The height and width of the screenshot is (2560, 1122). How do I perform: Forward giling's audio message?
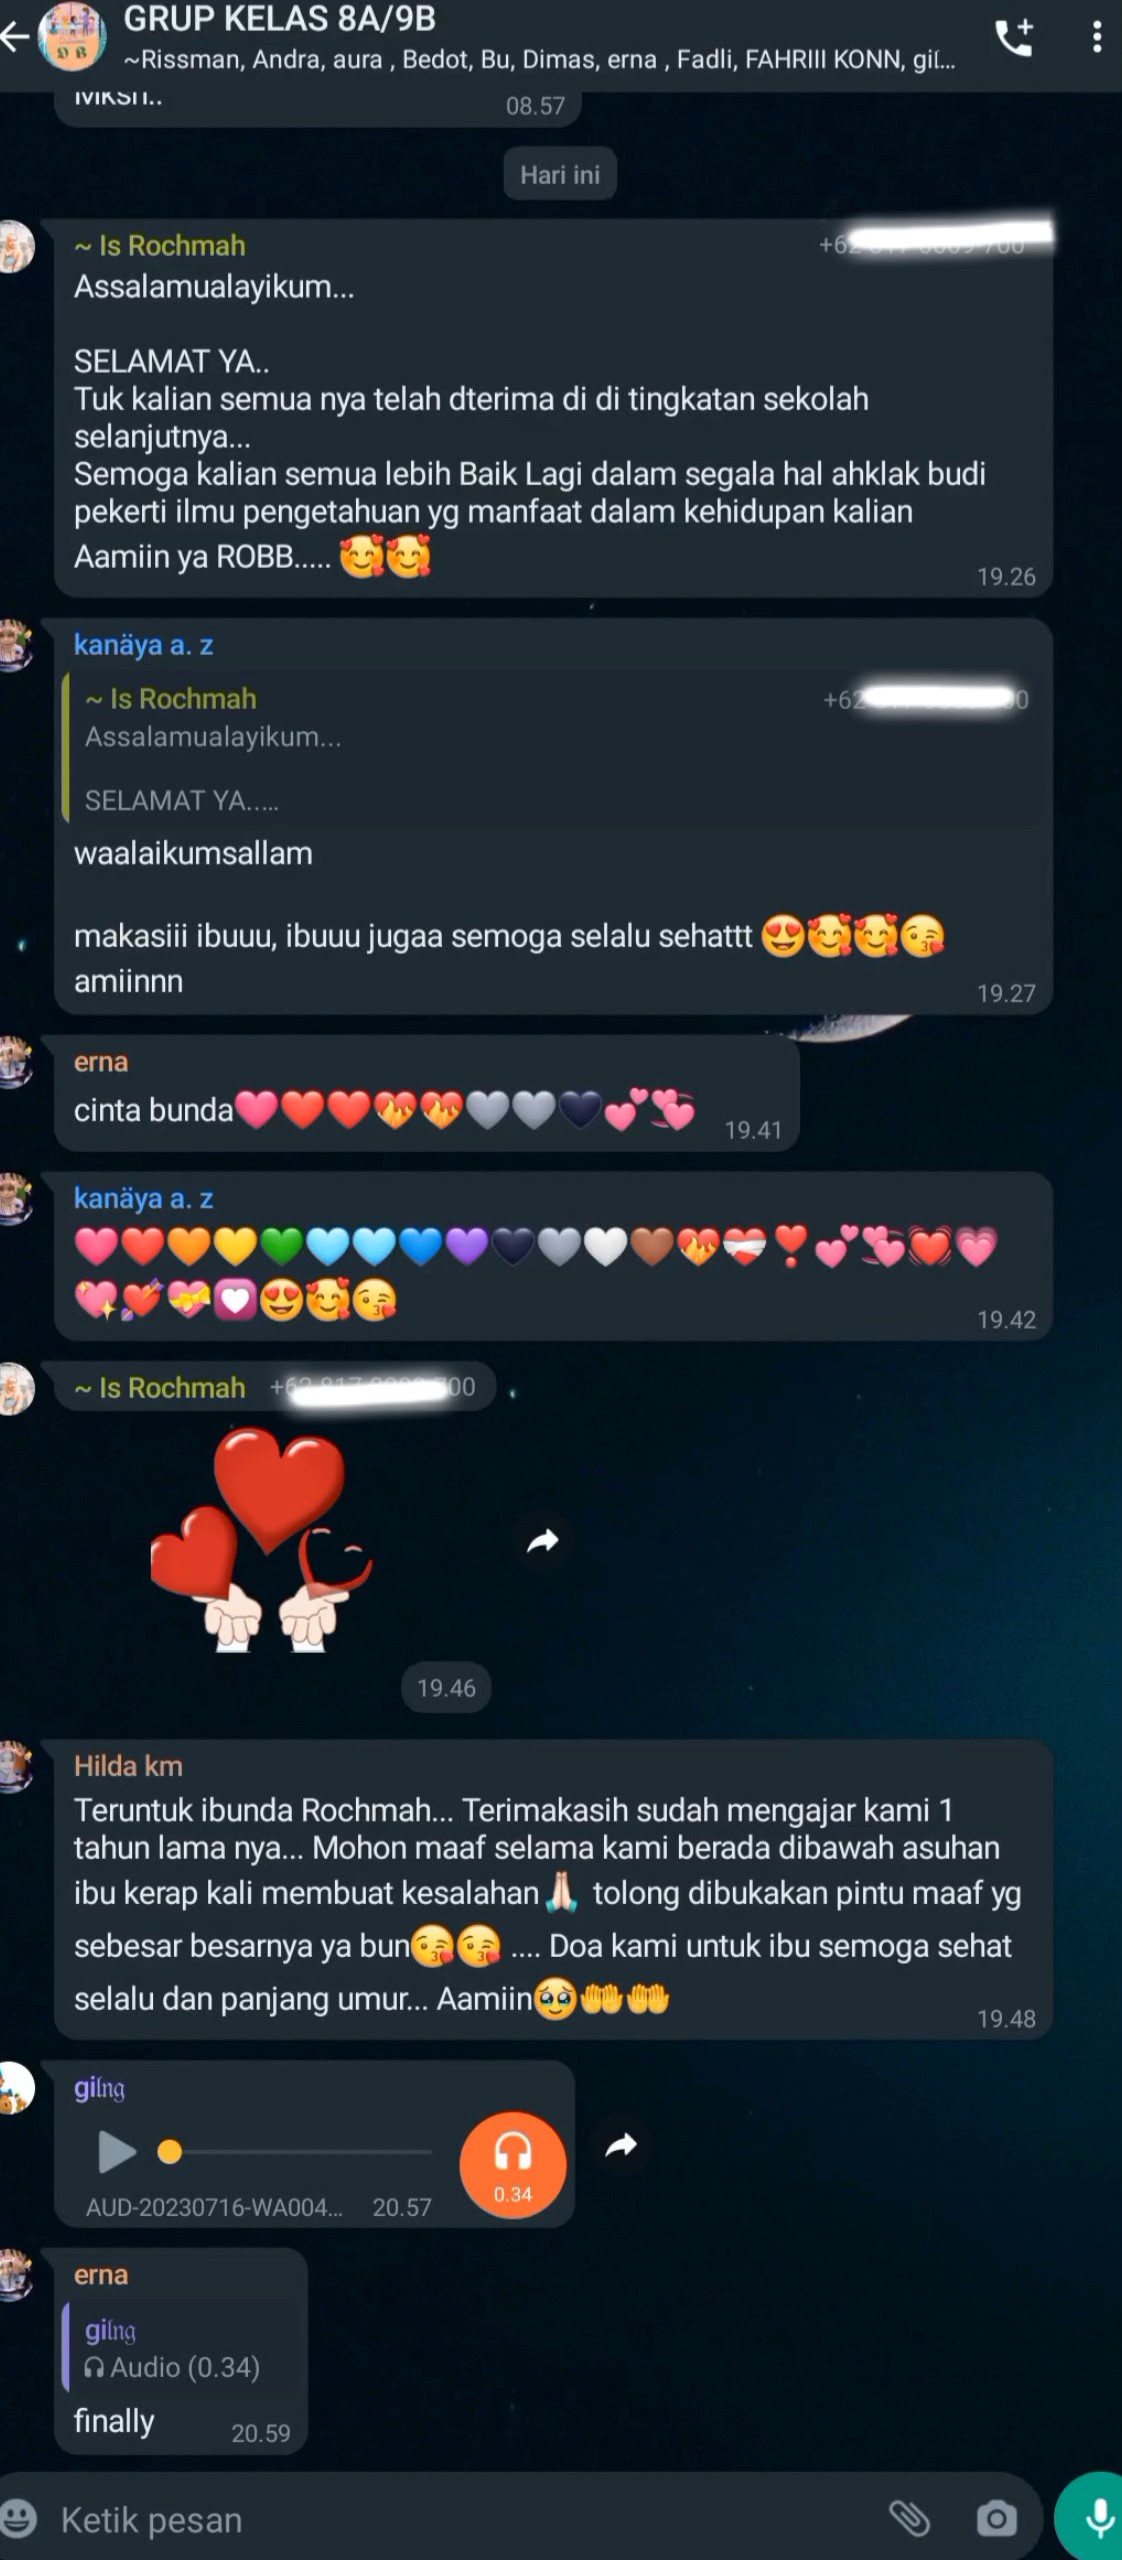coord(622,2144)
